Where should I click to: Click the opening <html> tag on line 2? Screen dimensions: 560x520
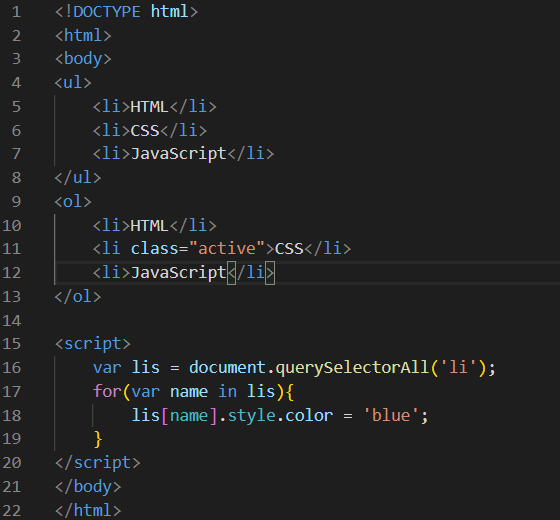click(83, 35)
